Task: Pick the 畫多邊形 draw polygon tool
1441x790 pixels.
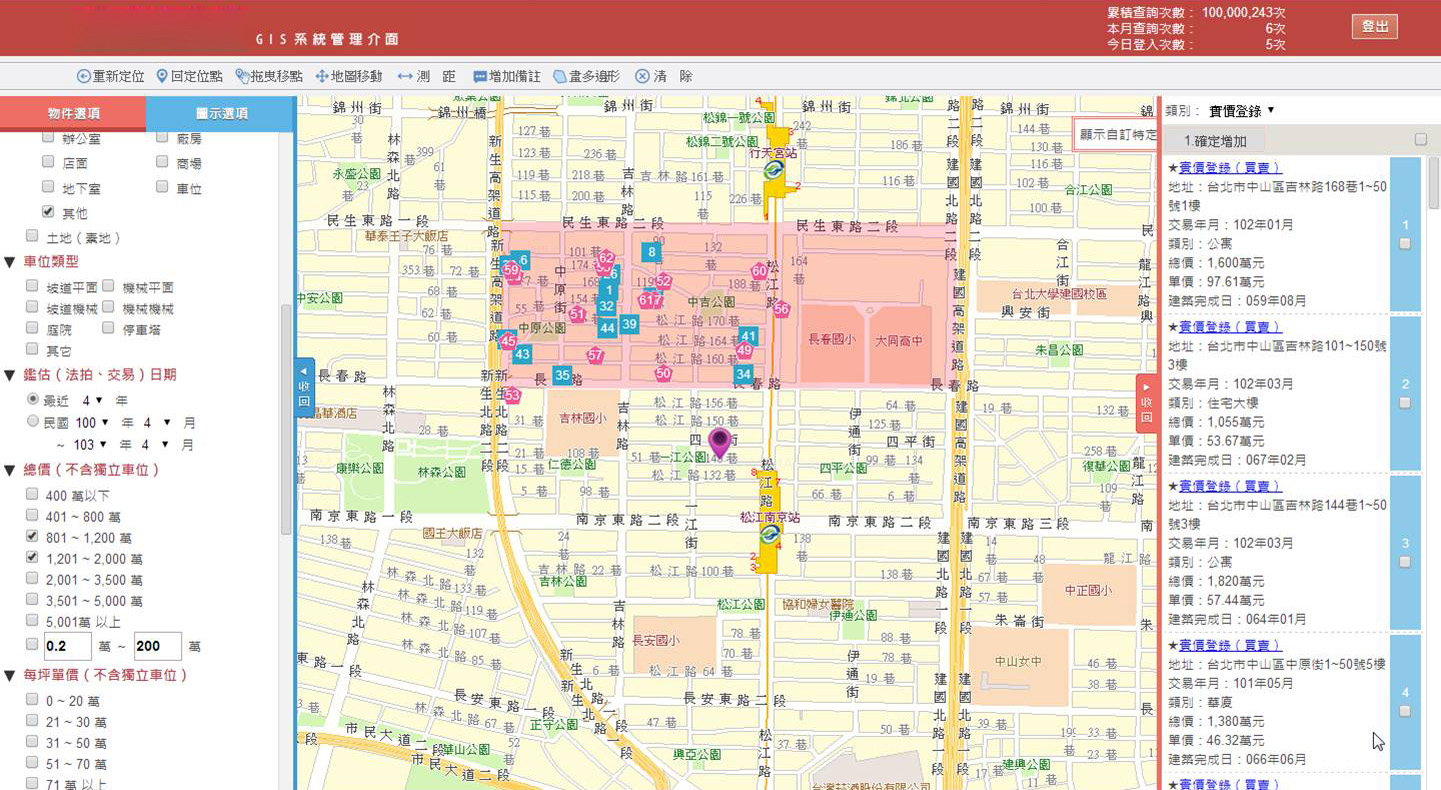Action: pyautogui.click(x=561, y=77)
